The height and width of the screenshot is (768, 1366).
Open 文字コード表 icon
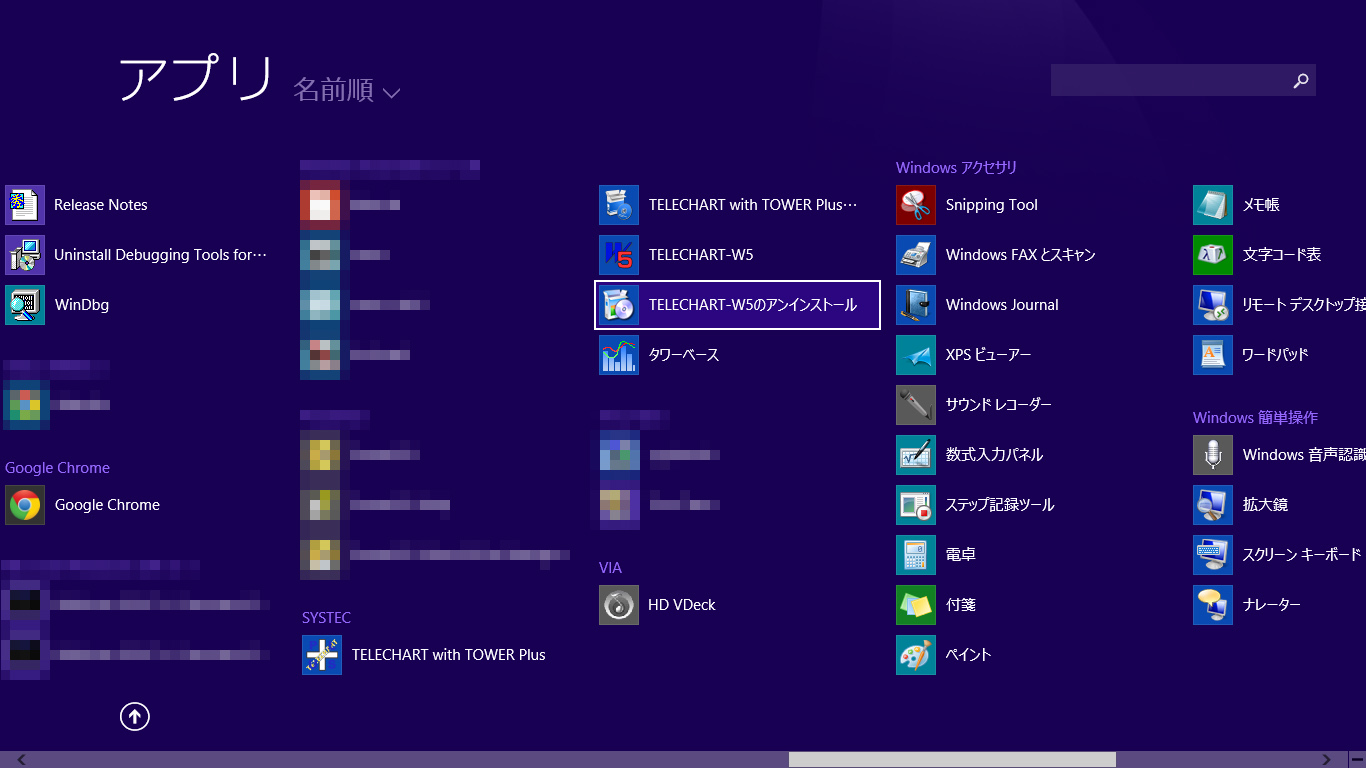point(1213,255)
